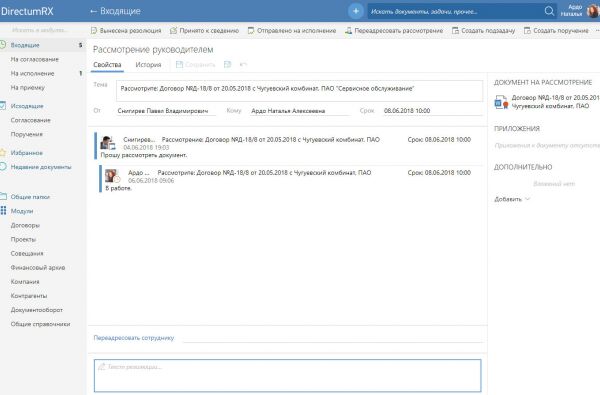Click the resolution text area
Screen dimensions: 600x395
point(287,375)
